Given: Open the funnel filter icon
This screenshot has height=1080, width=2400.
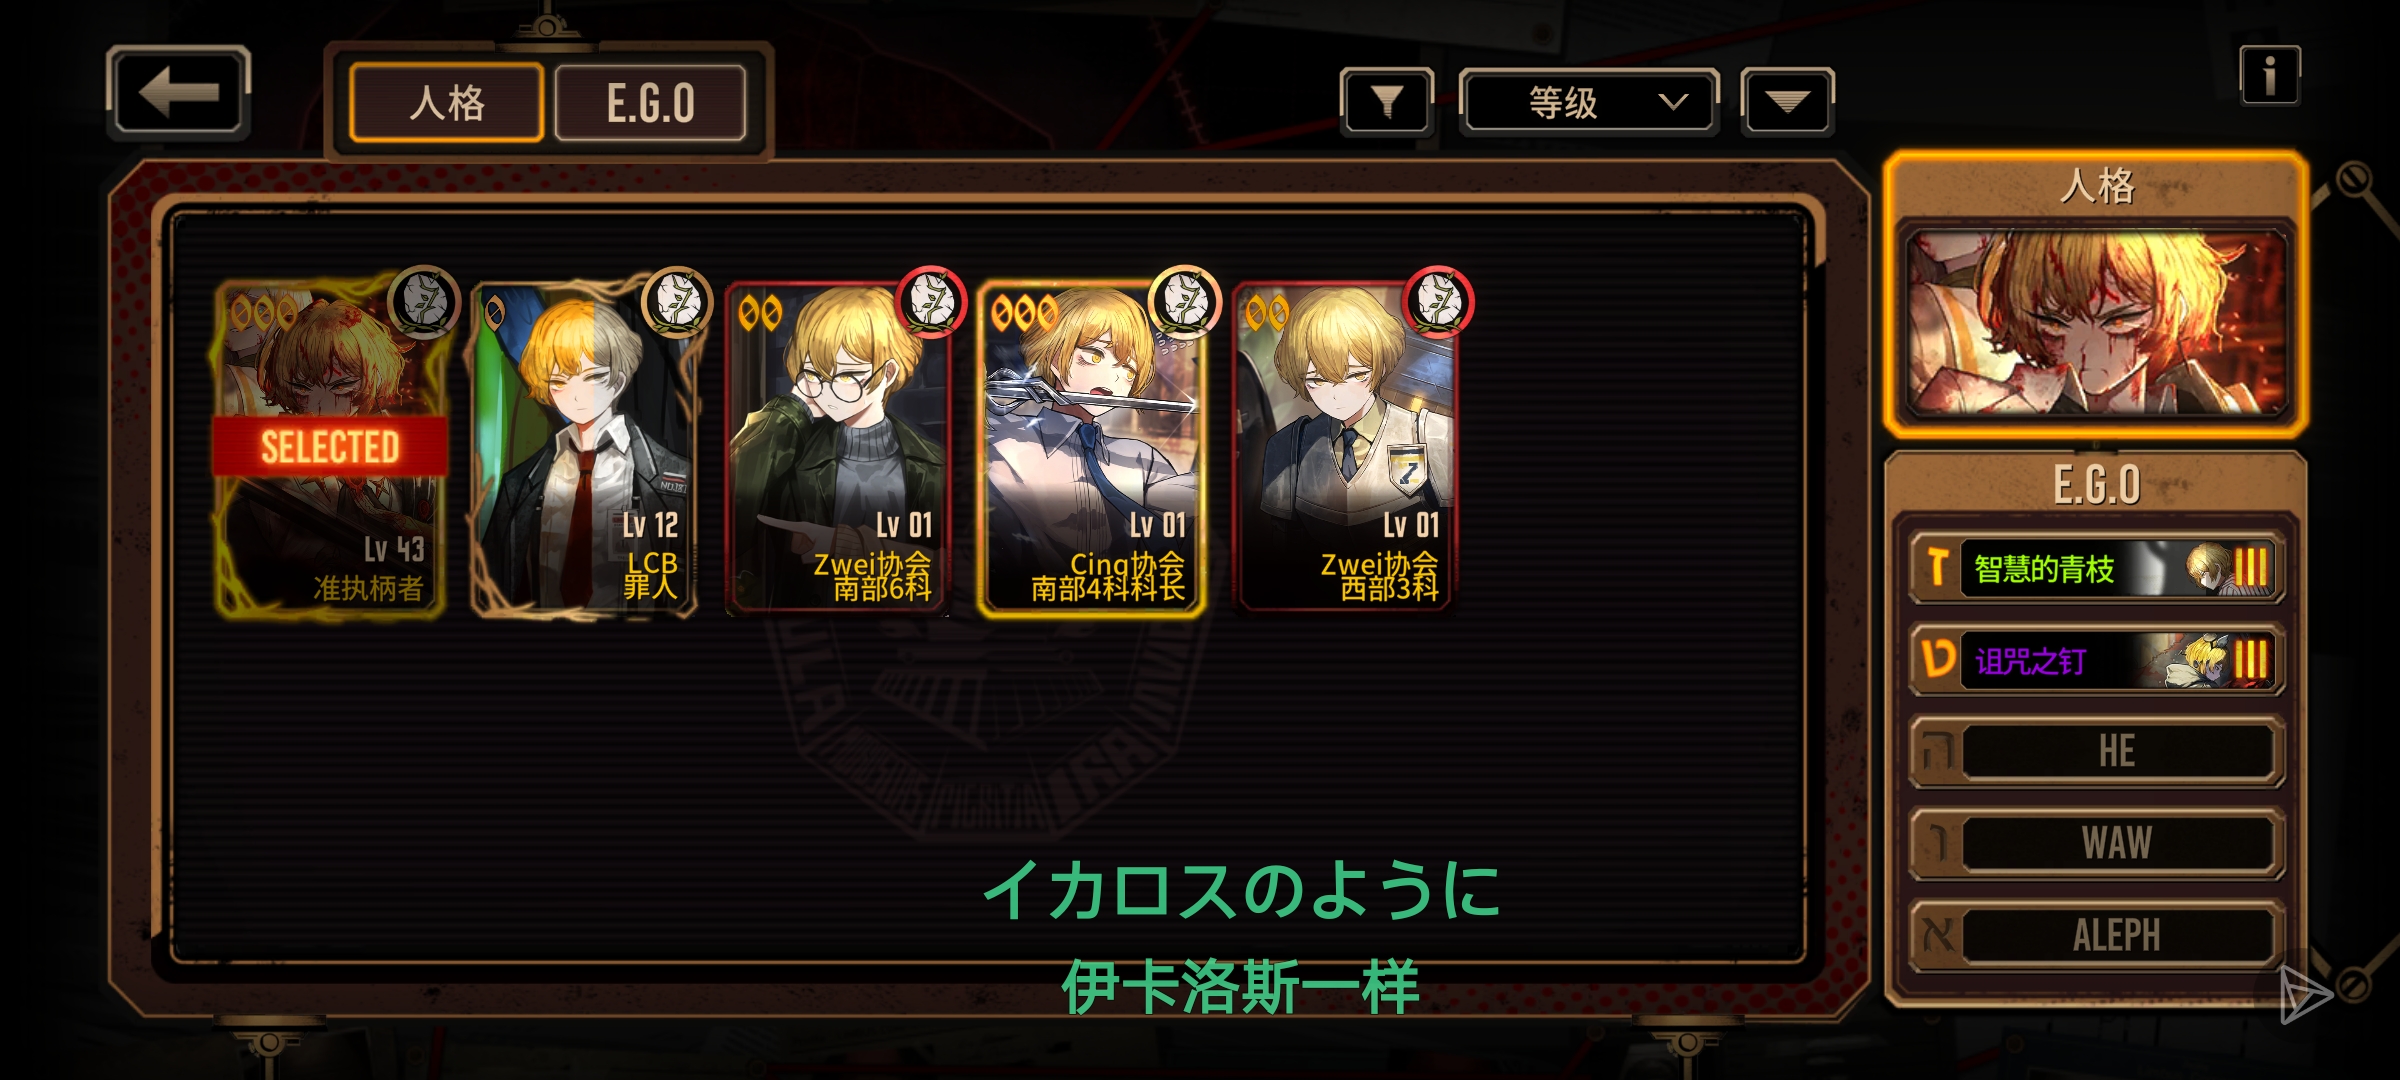Looking at the screenshot, I should tap(1387, 101).
